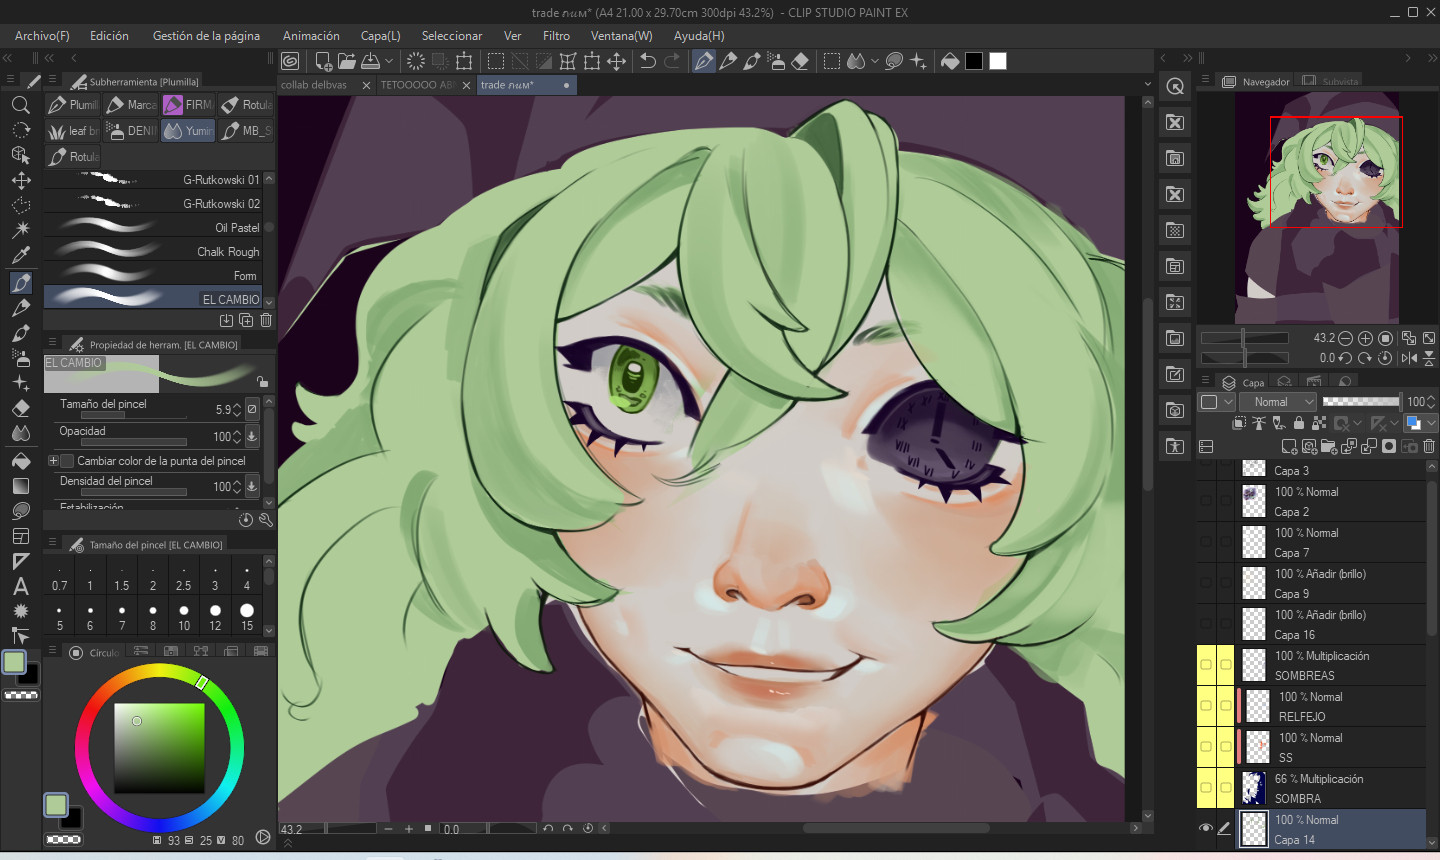Adjust layer opacity slider in Layer panel
1440x860 pixels.
(1361, 402)
